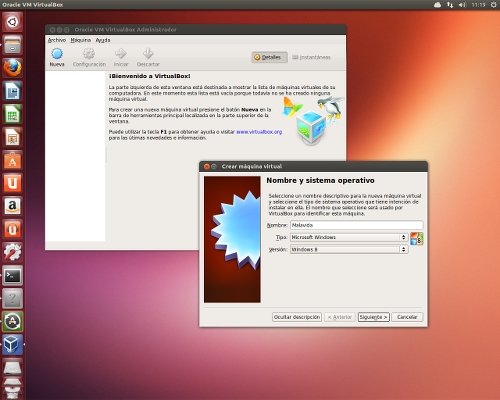Click the Cancelar button
Screen dimensions: 500x400
pyautogui.click(x=407, y=317)
